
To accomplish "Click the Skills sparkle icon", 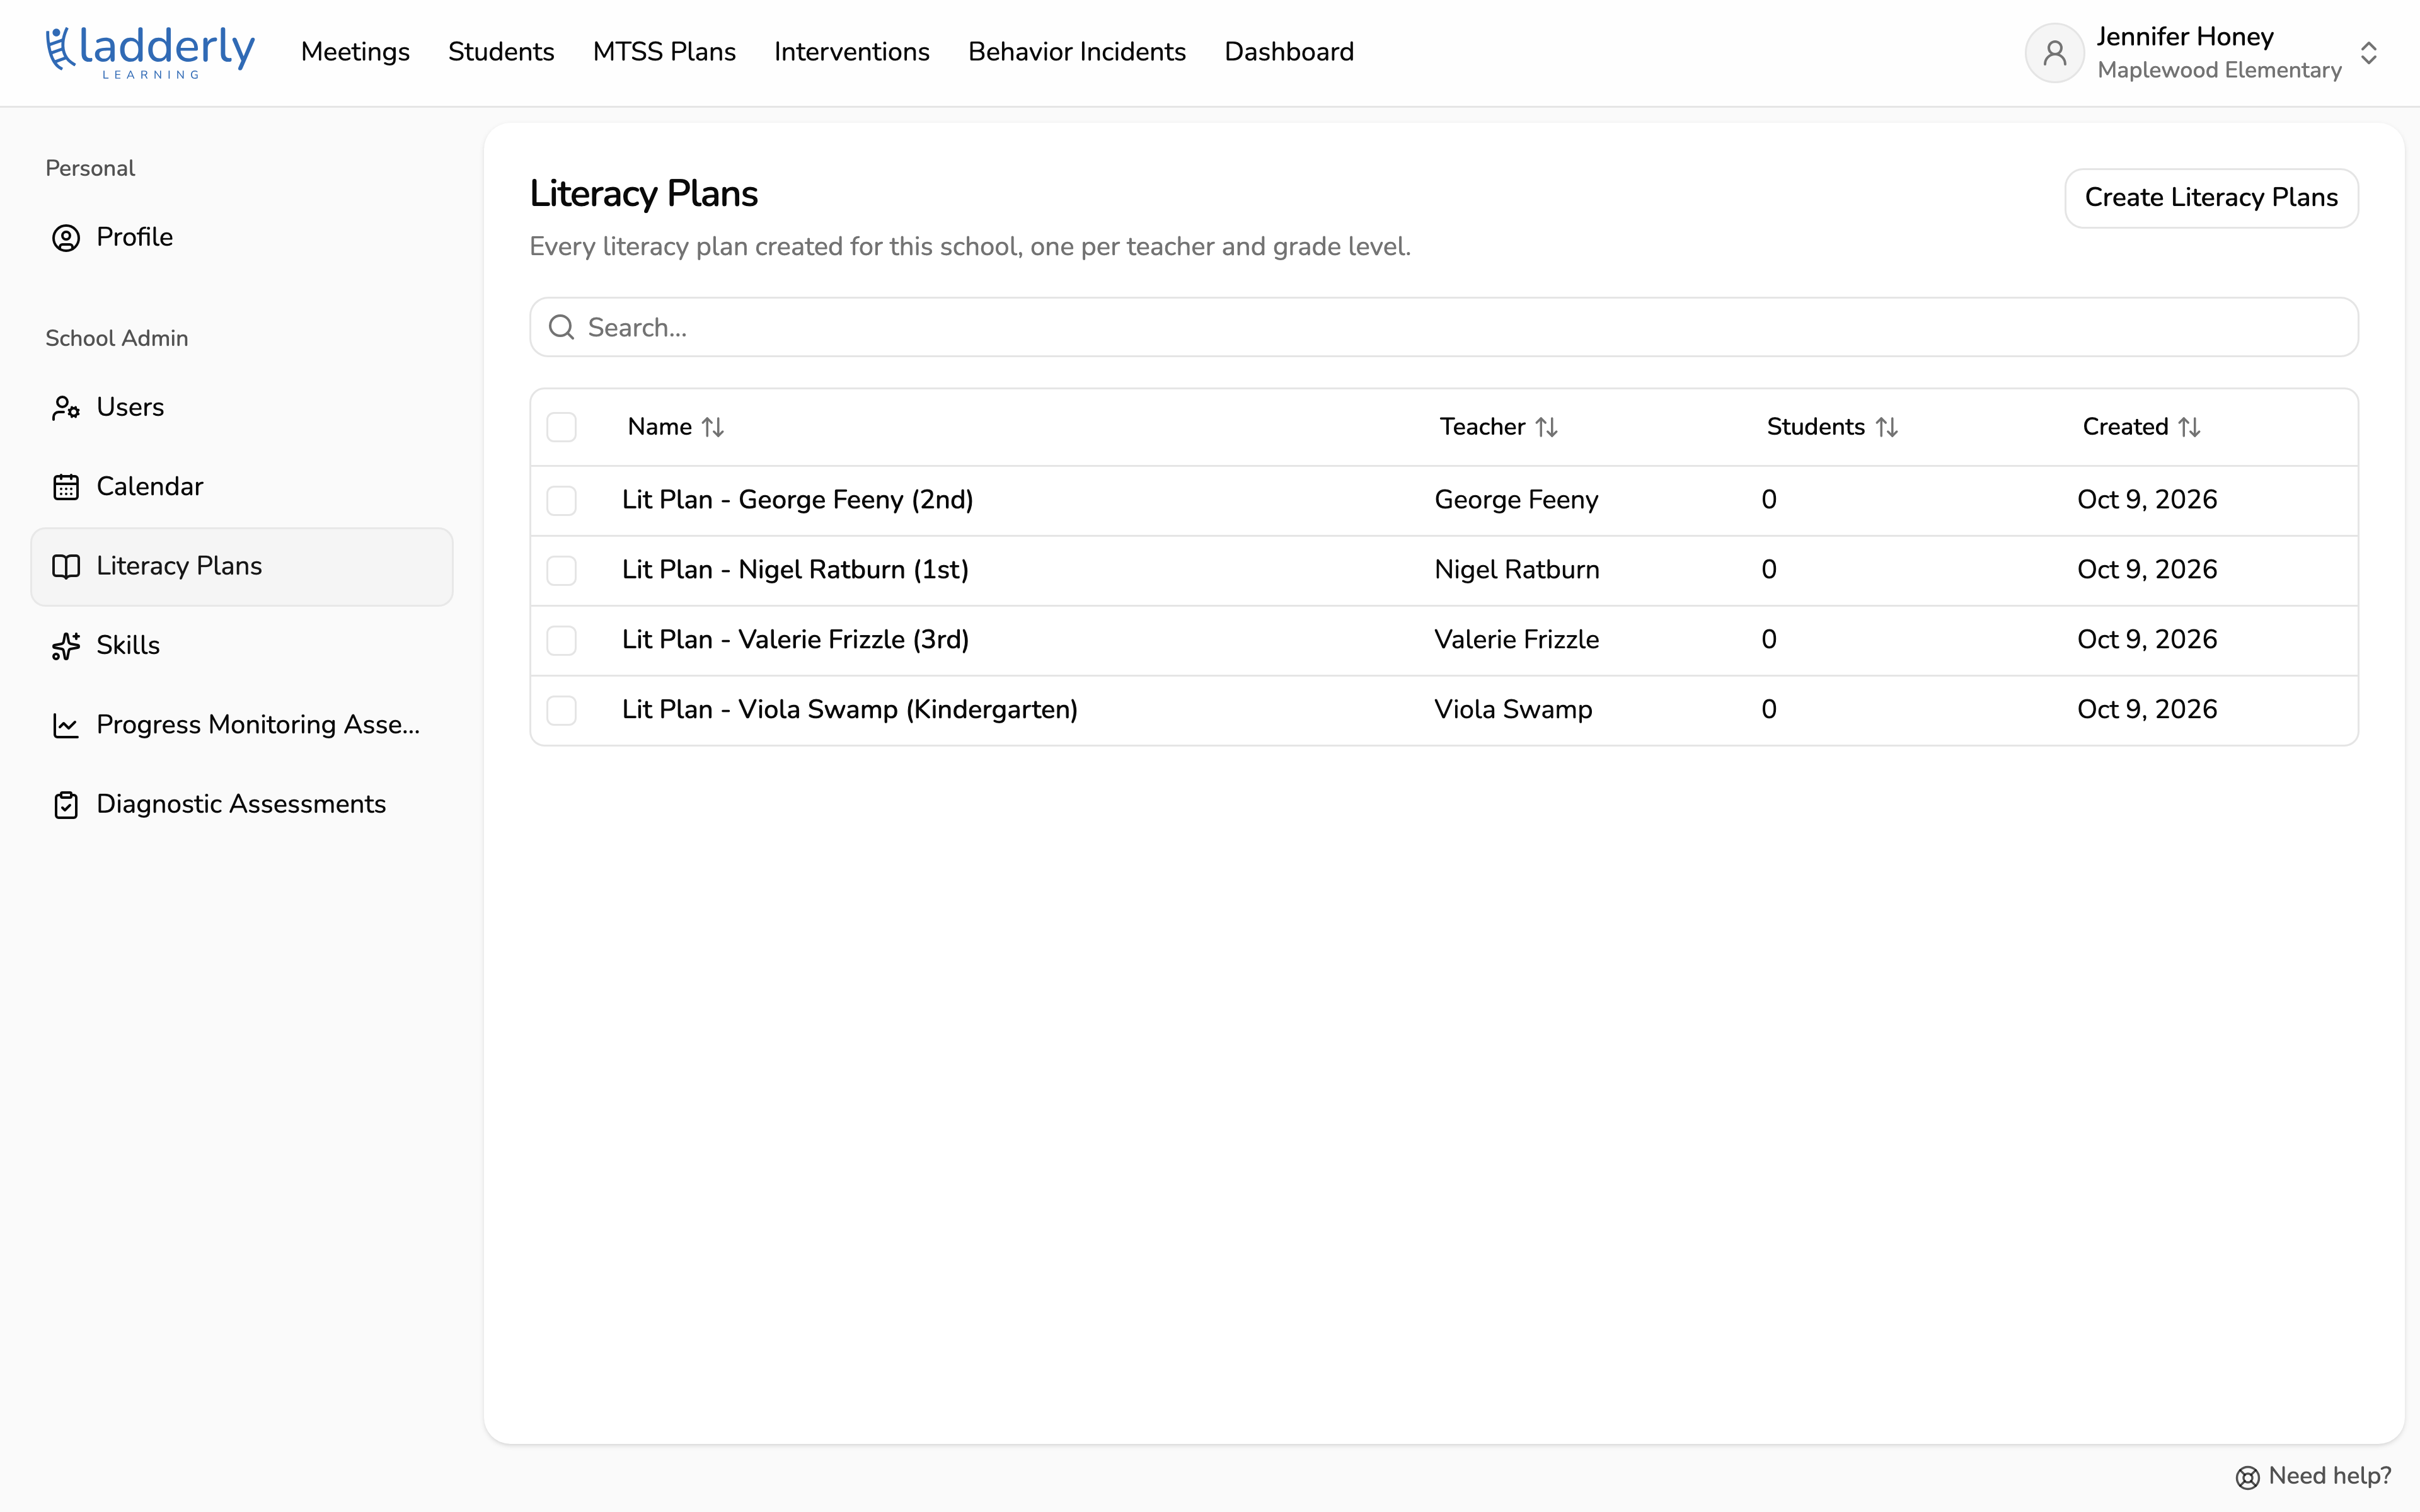I will tap(66, 646).
